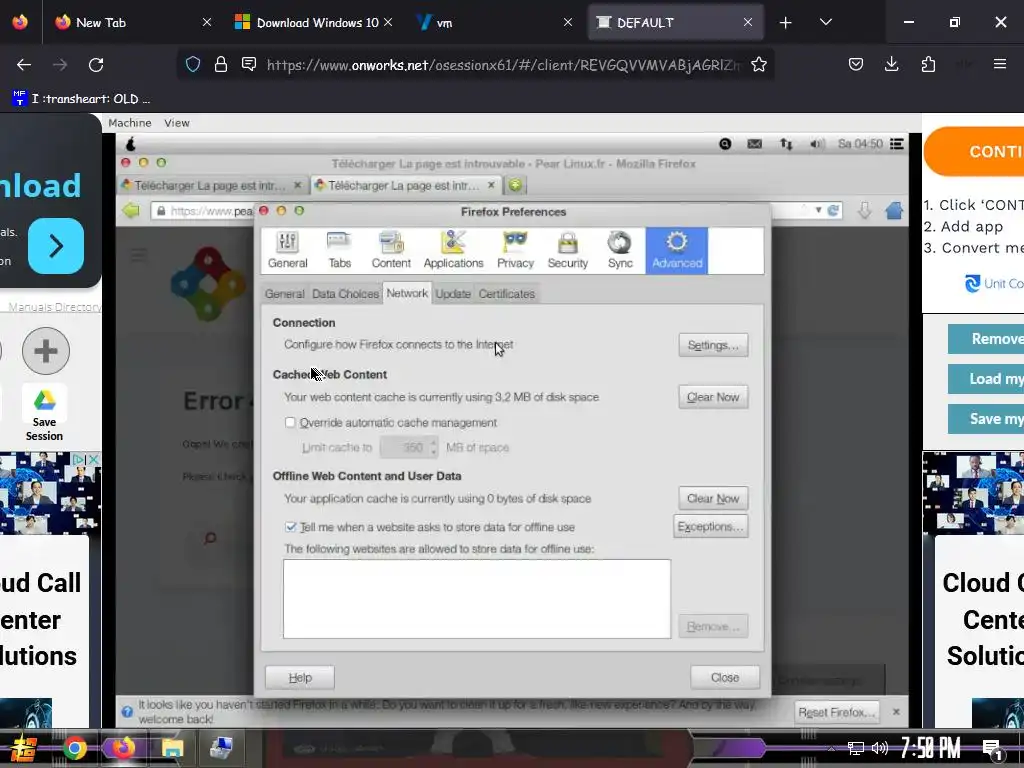Reload the onworks page

point(96,65)
